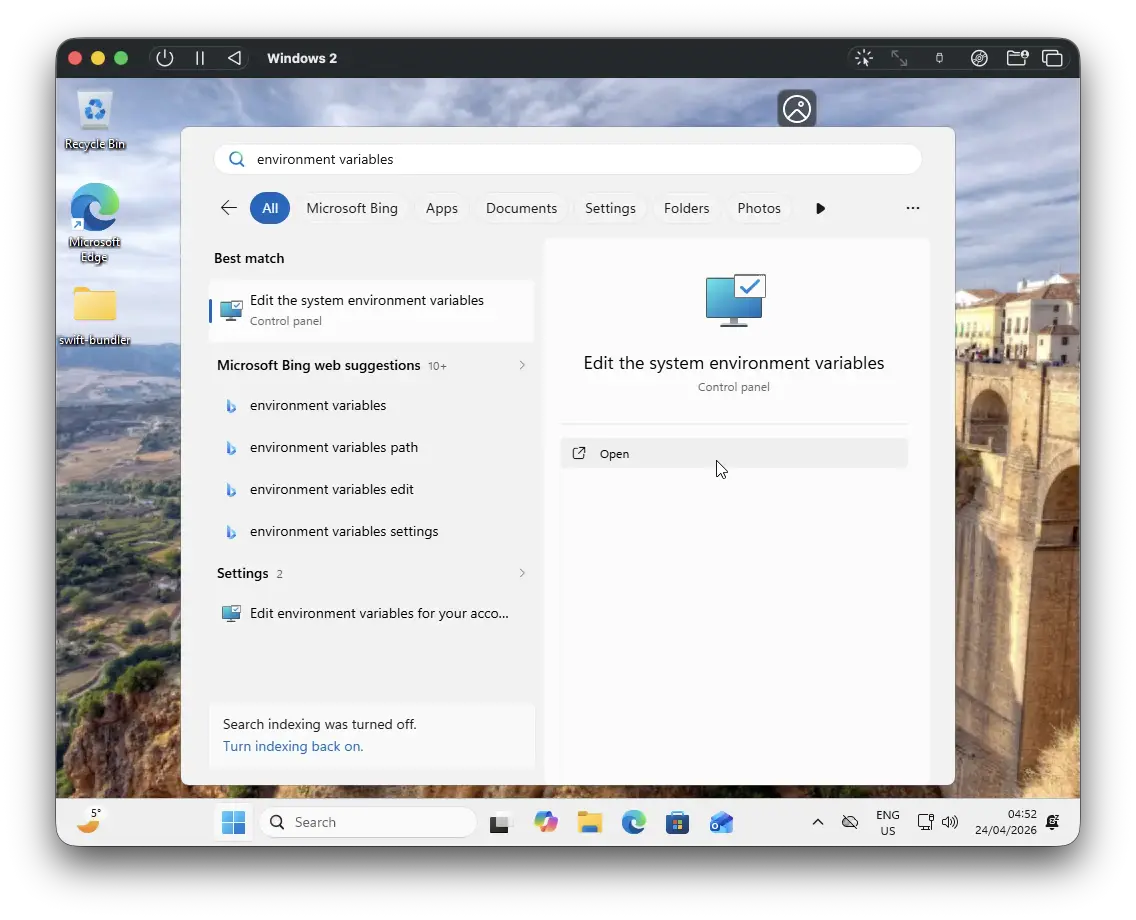1136x920 pixels.
Task: Open the Task View taskbar icon
Action: click(x=499, y=823)
